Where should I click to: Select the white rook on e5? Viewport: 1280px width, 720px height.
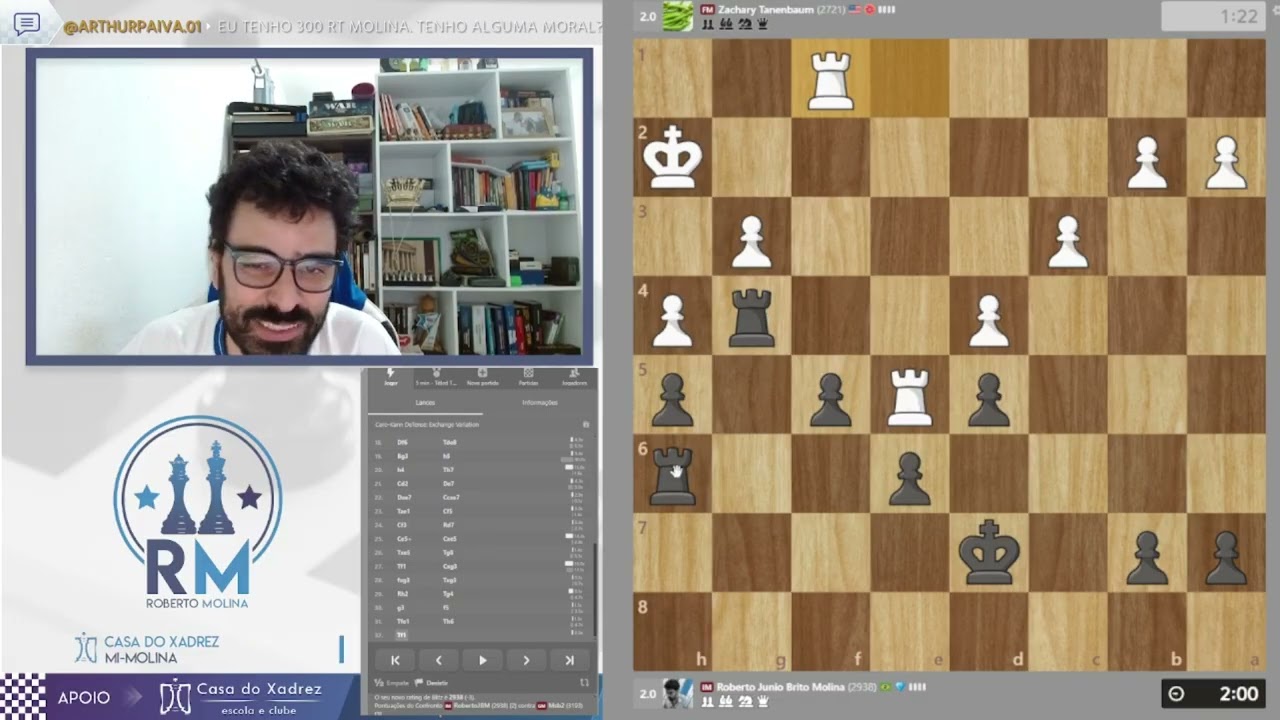point(909,397)
